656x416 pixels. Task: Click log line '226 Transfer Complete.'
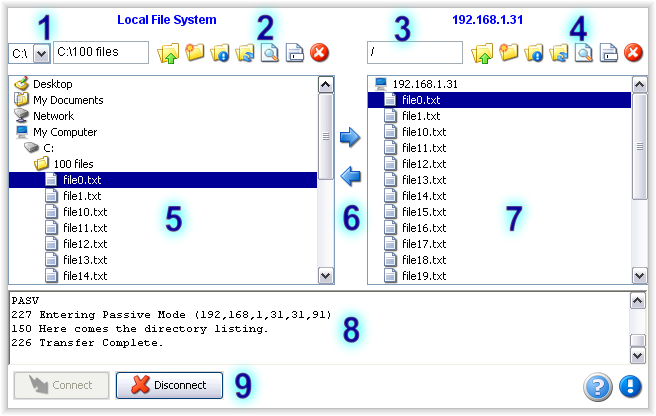tap(87, 343)
